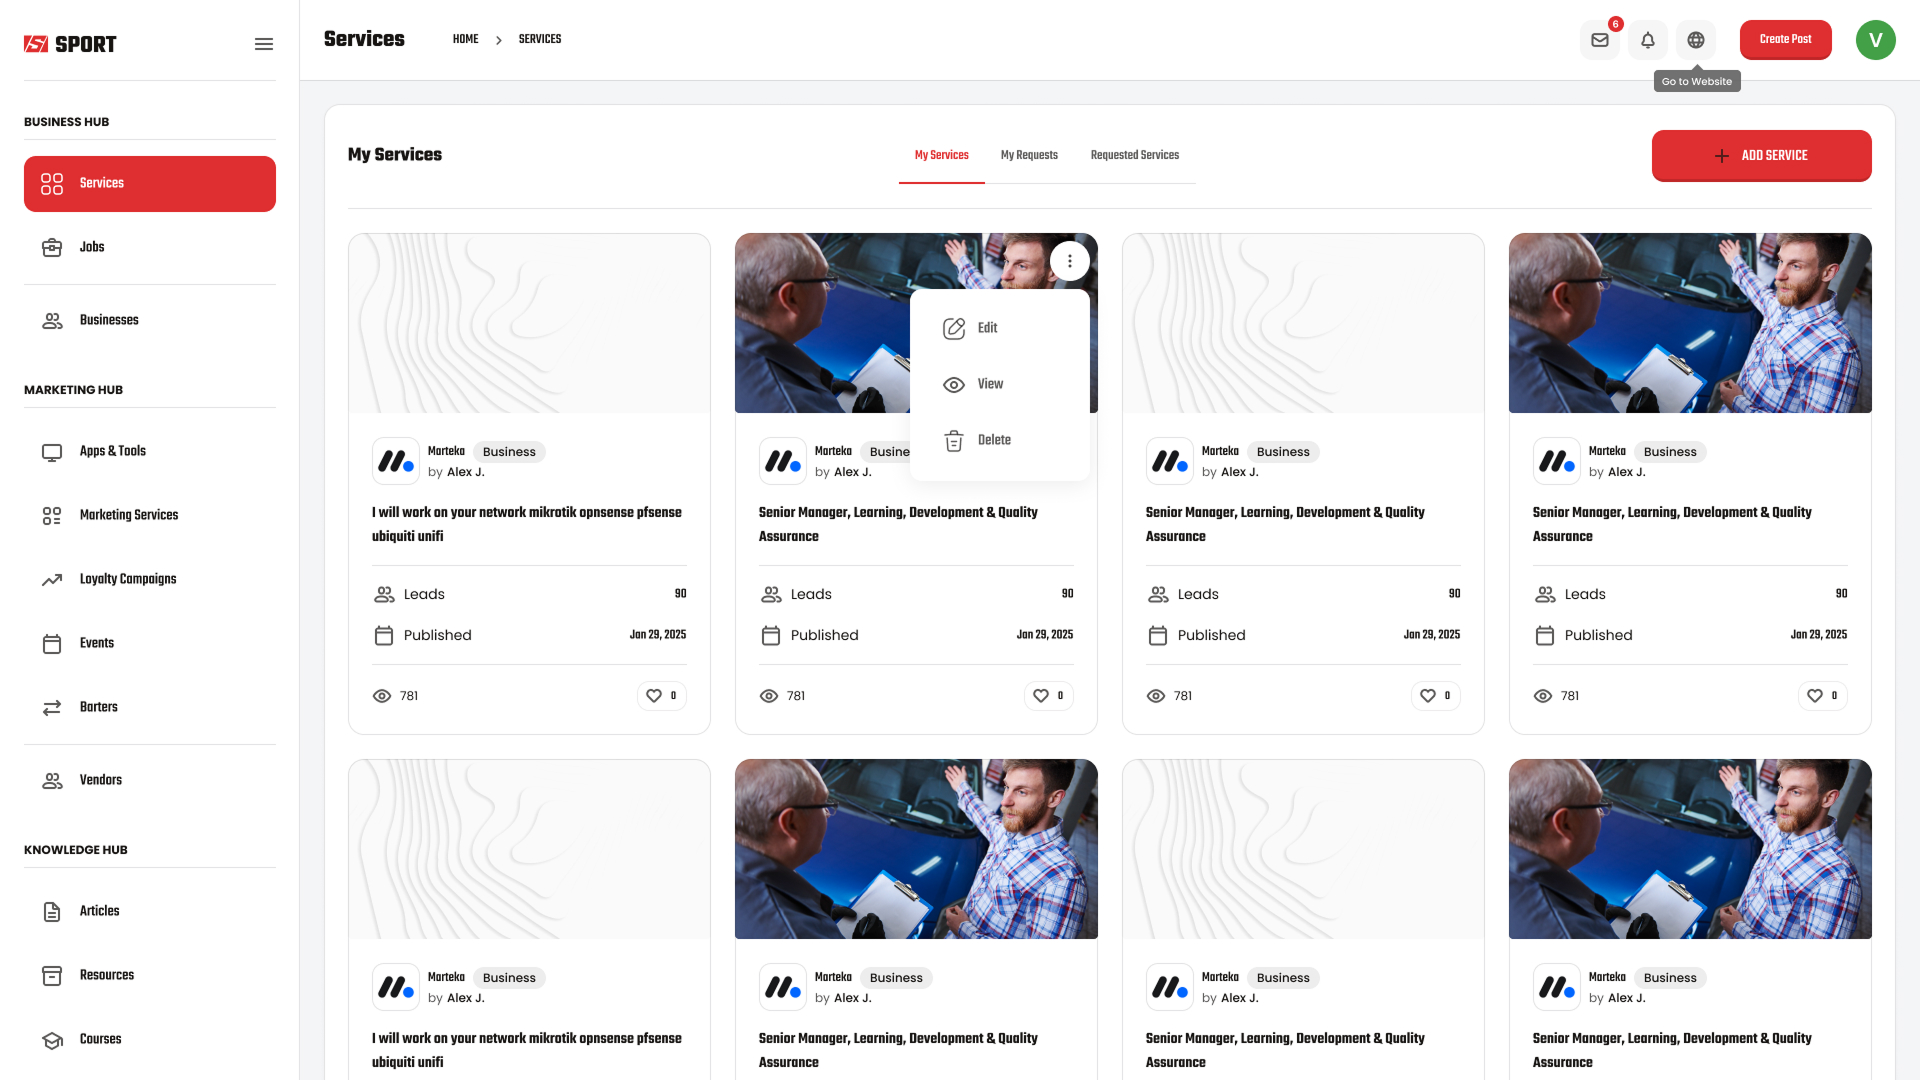Image resolution: width=1920 pixels, height=1080 pixels.
Task: Click the second-row second card photo
Action: (916, 849)
